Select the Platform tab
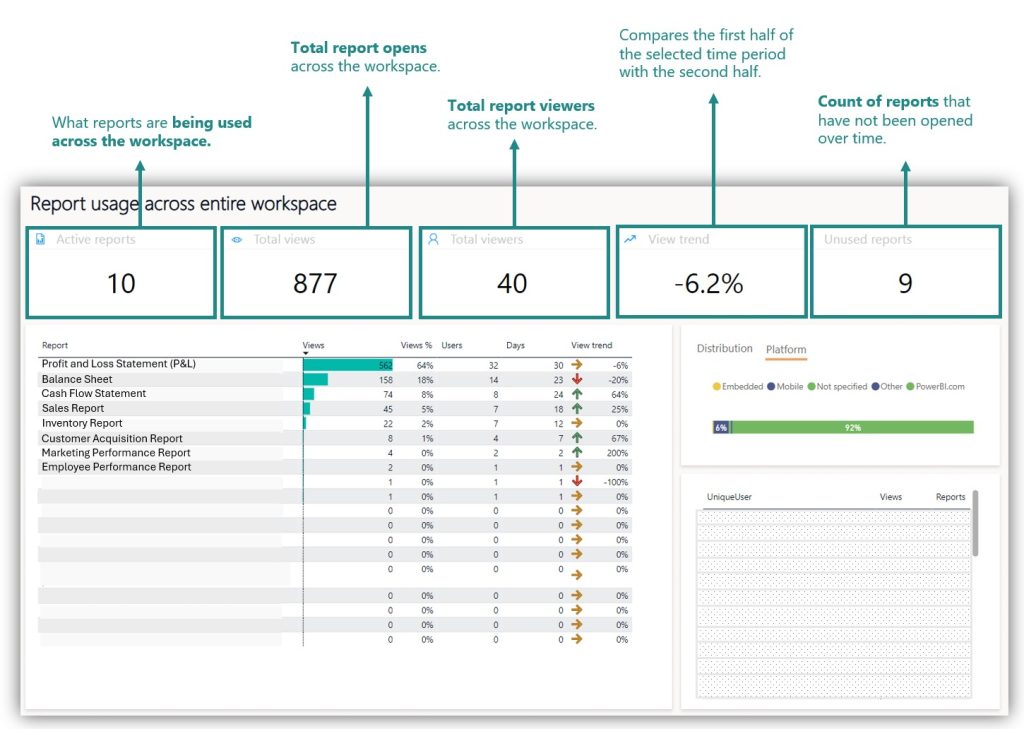The image size is (1024, 729). tap(786, 349)
